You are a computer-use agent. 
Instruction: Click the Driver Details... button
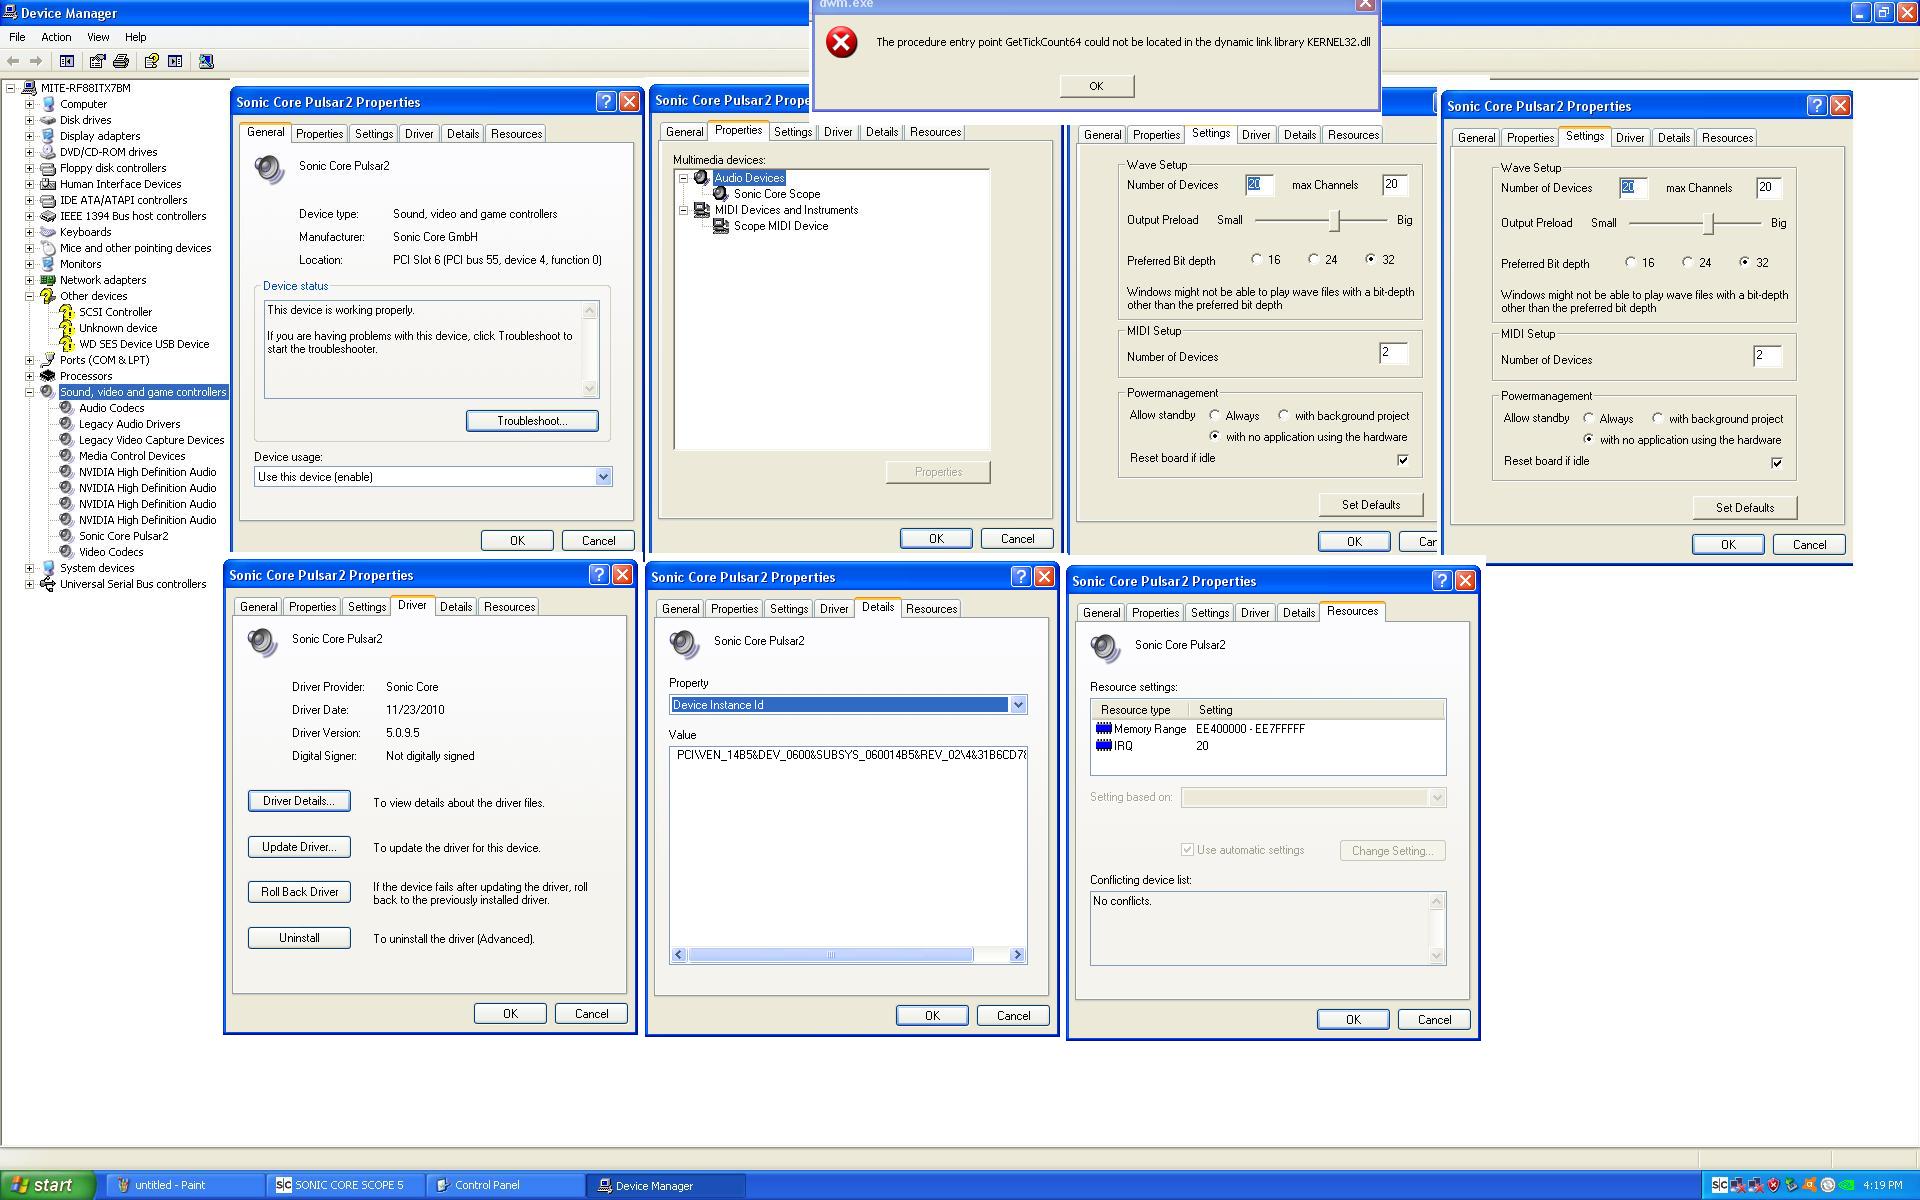click(x=299, y=801)
